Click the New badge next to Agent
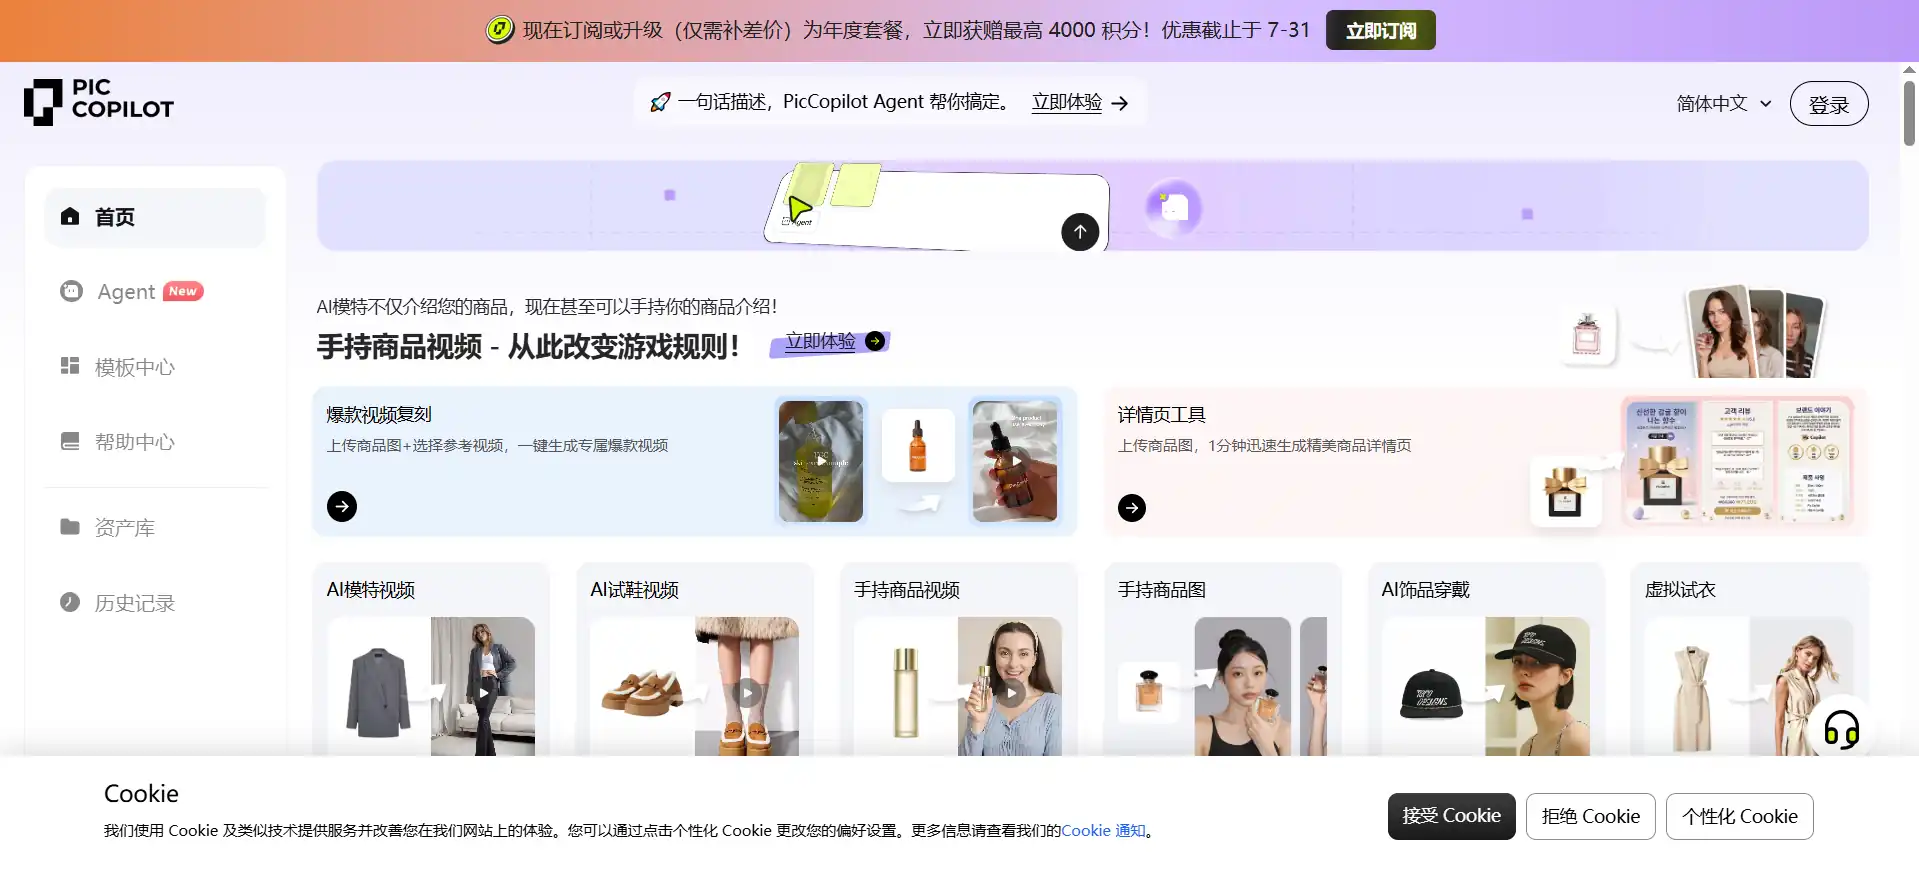Image resolution: width=1919 pixels, height=876 pixels. click(183, 291)
